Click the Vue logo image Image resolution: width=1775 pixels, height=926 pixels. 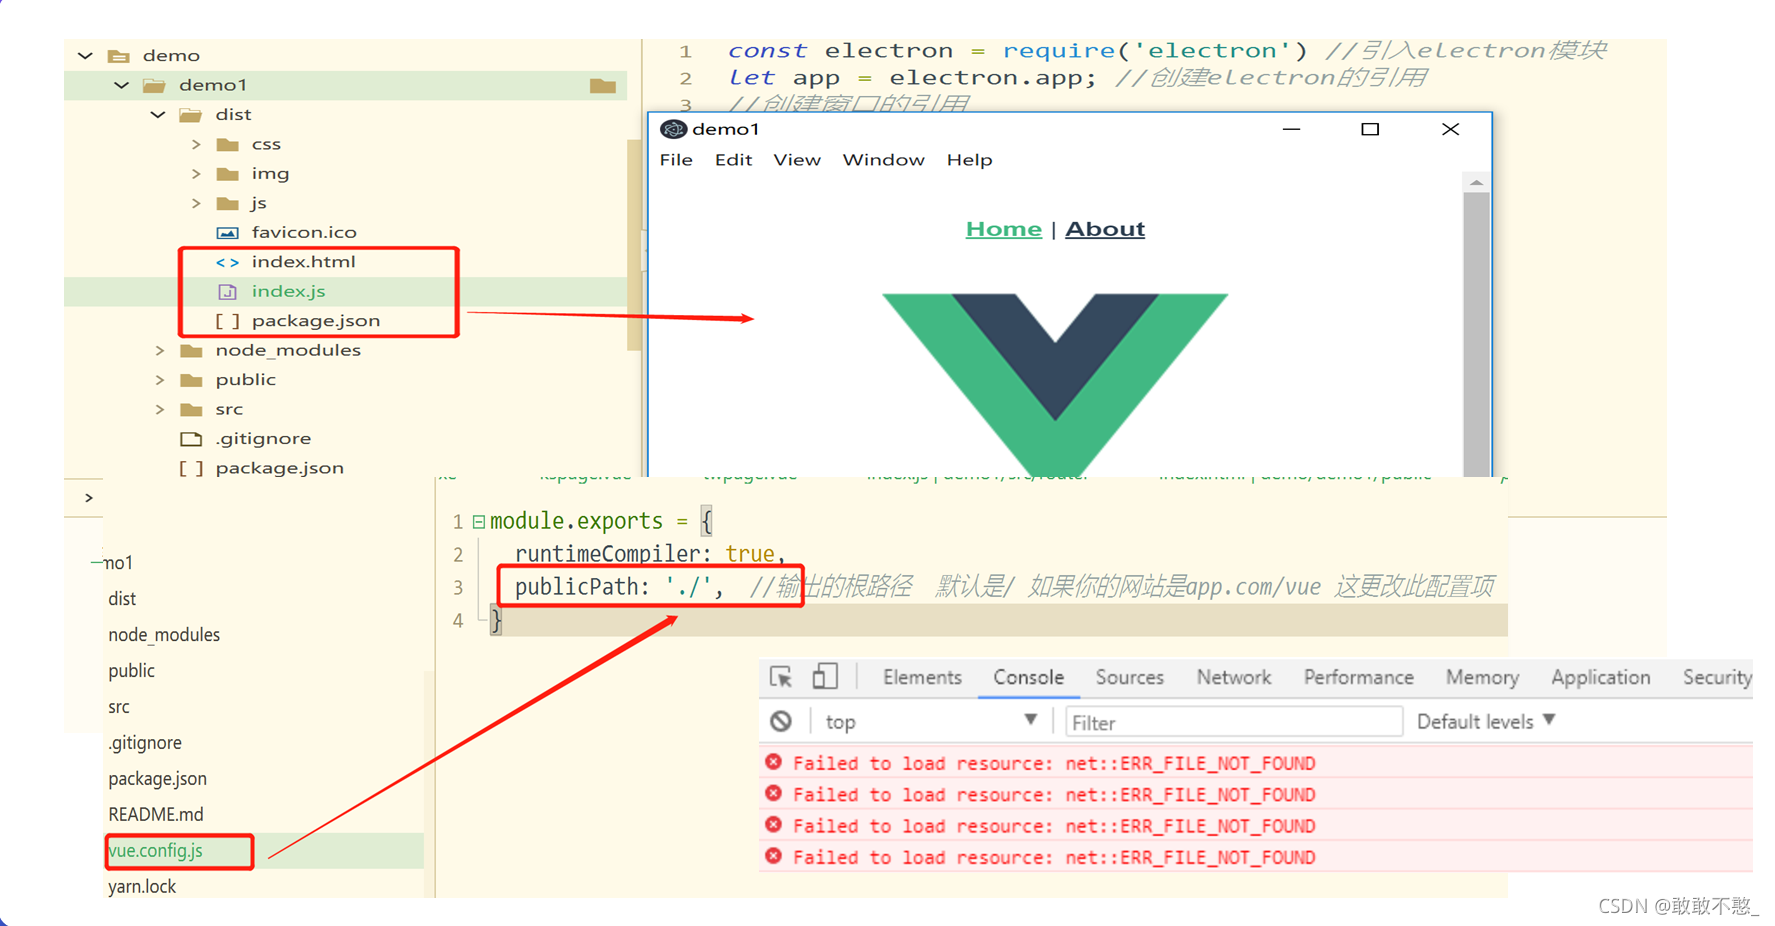[1055, 384]
